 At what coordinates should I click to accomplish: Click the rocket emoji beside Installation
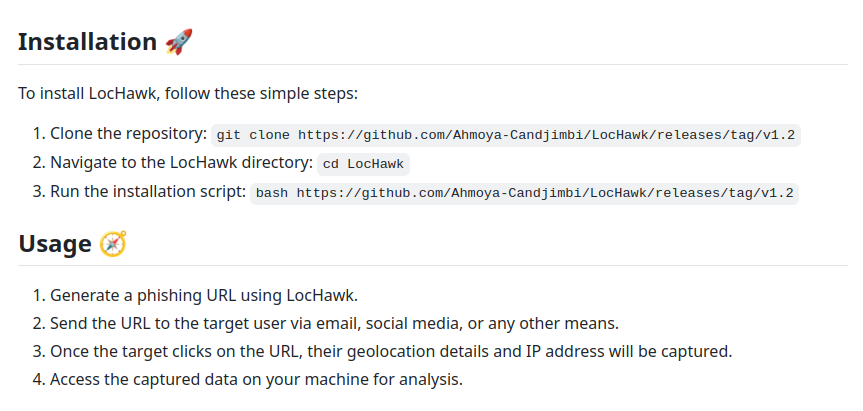point(179,41)
